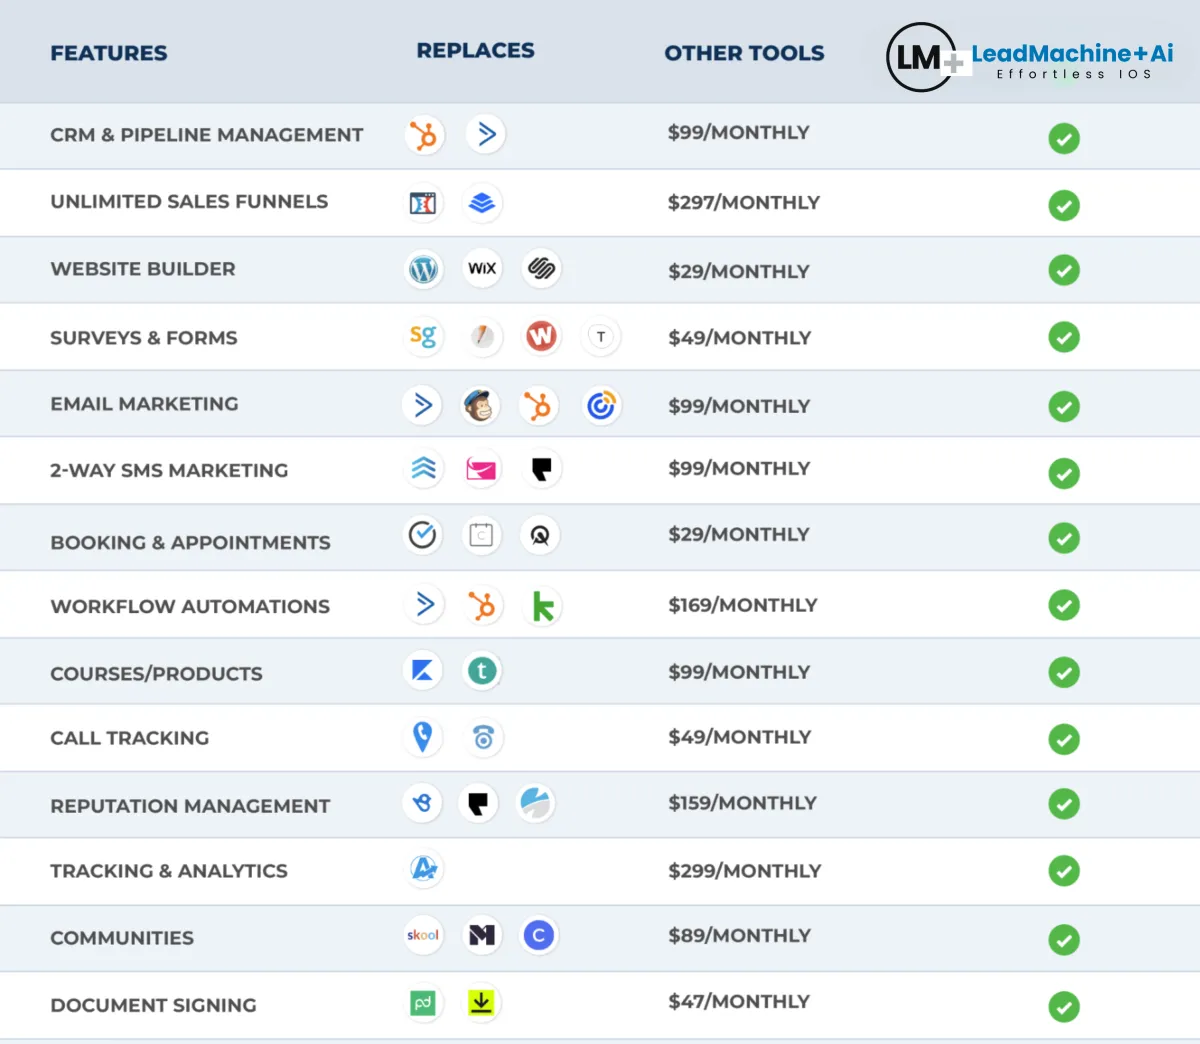Click the black Q icon in Booking & Appointments row

coord(540,536)
